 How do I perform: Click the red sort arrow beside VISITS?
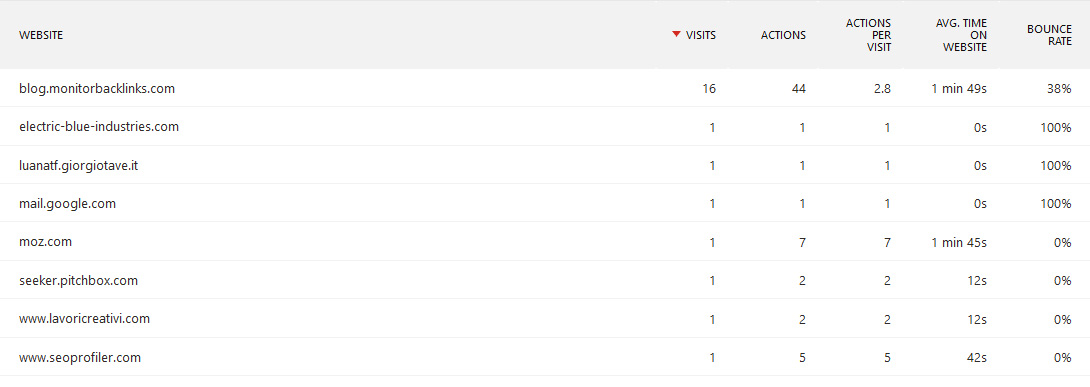(x=676, y=34)
